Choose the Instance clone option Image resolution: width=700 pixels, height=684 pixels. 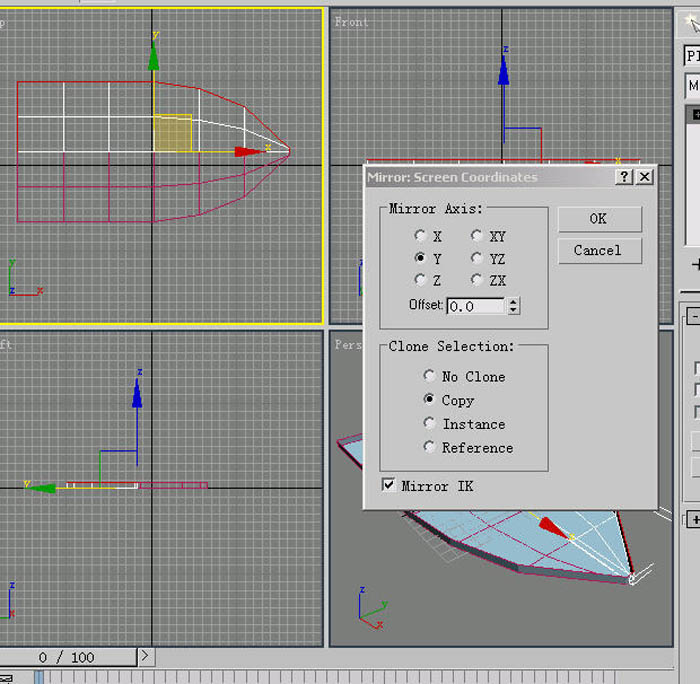tap(429, 423)
